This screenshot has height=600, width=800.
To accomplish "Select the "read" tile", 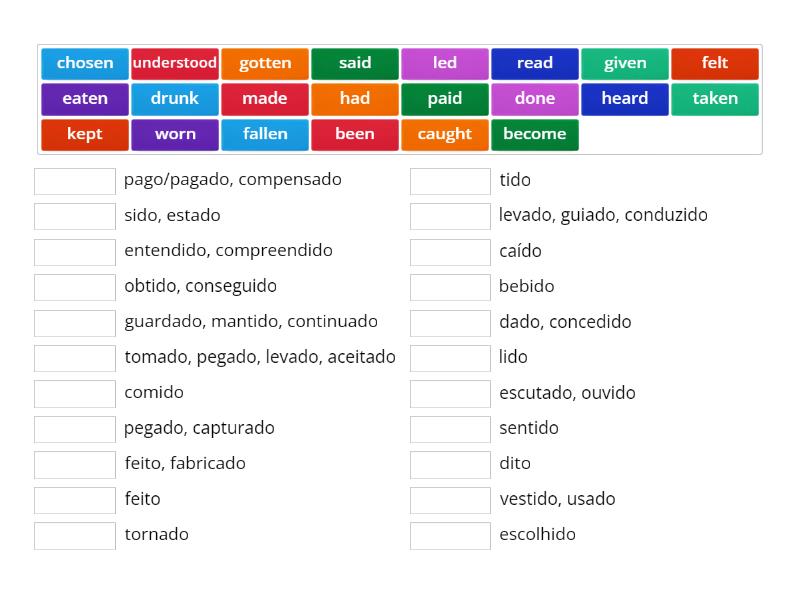I will click(x=534, y=63).
